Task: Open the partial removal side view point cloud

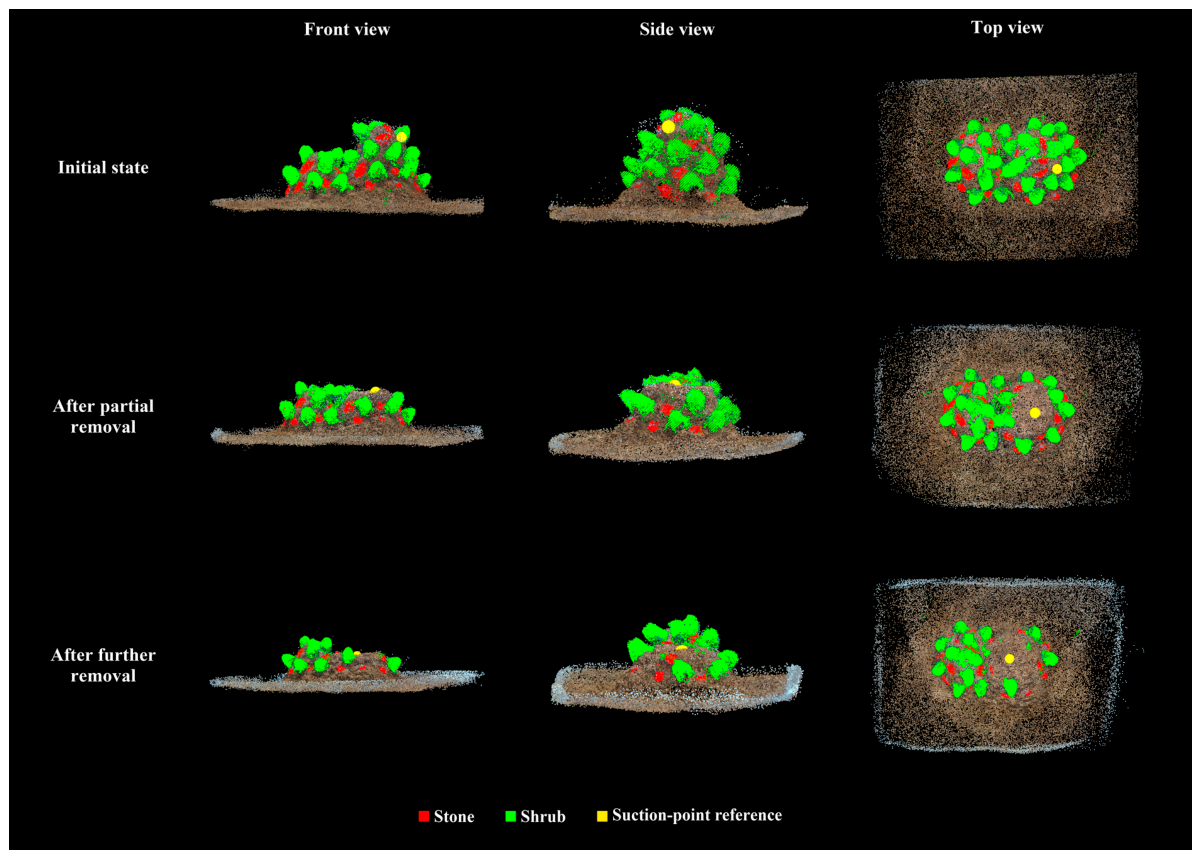Action: pyautogui.click(x=677, y=415)
